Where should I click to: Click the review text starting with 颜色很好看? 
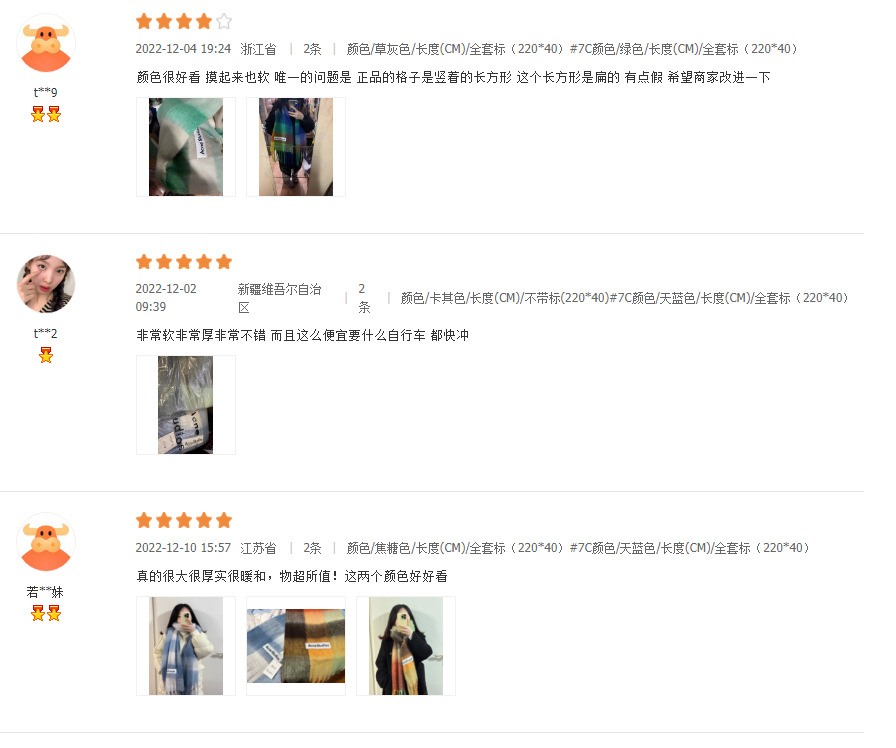(x=453, y=77)
